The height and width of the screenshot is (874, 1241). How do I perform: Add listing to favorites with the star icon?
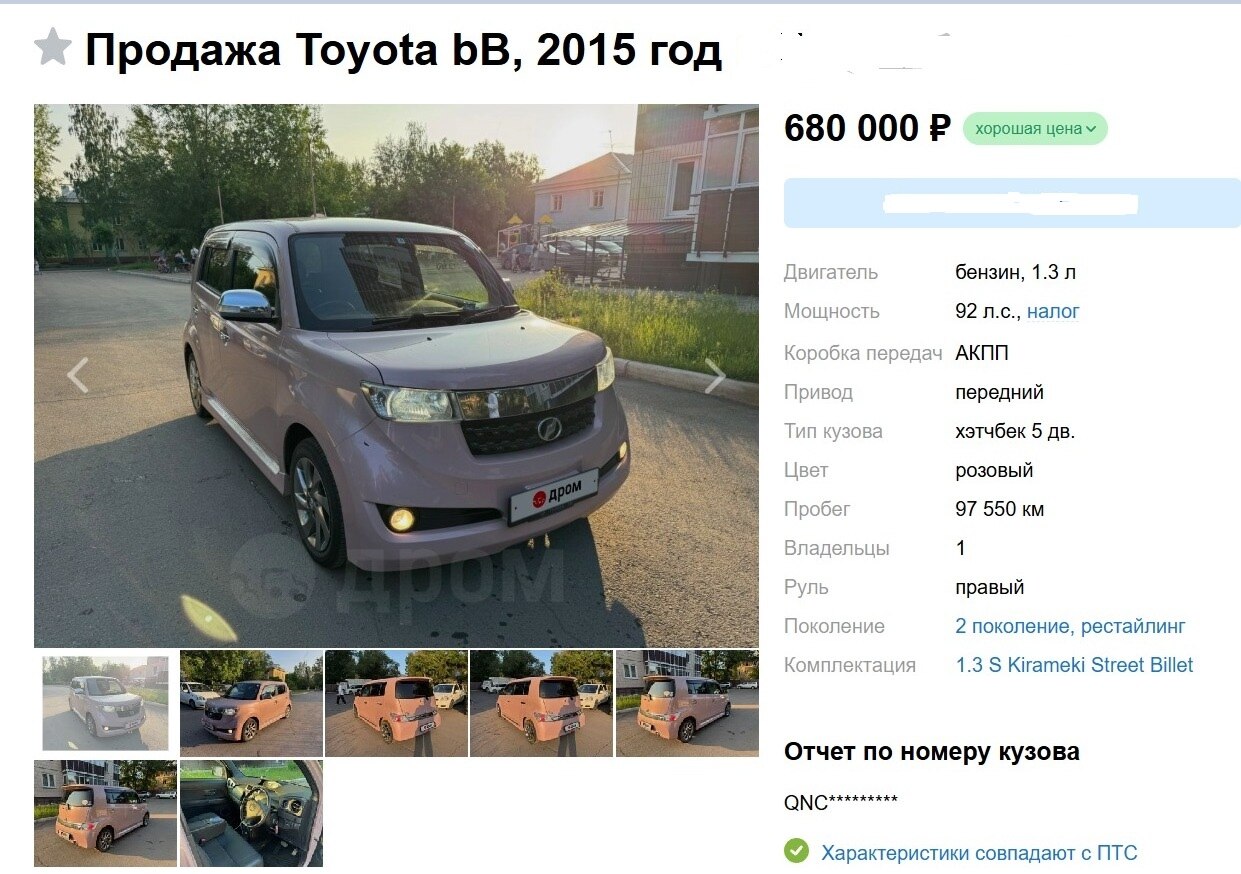coord(52,48)
